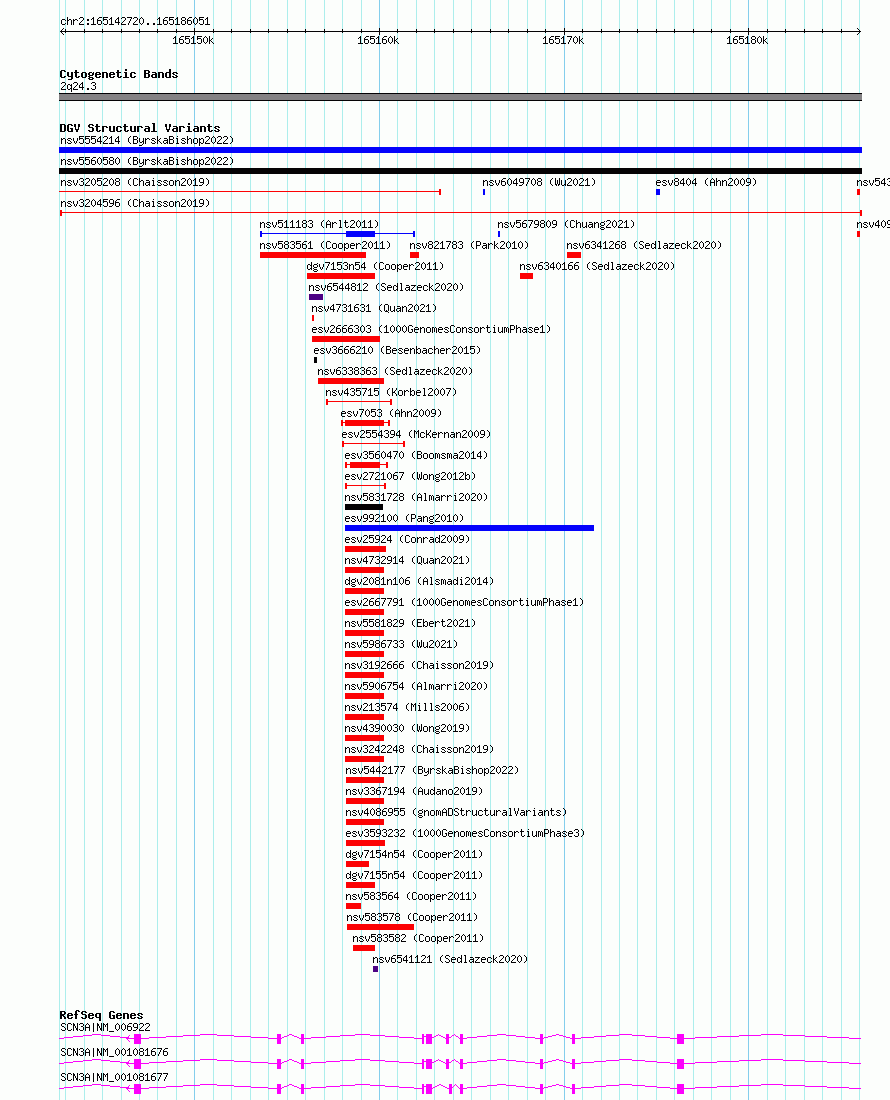The image size is (890, 1100).
Task: Click the RefSeq Genes track title
Action: click(101, 1015)
